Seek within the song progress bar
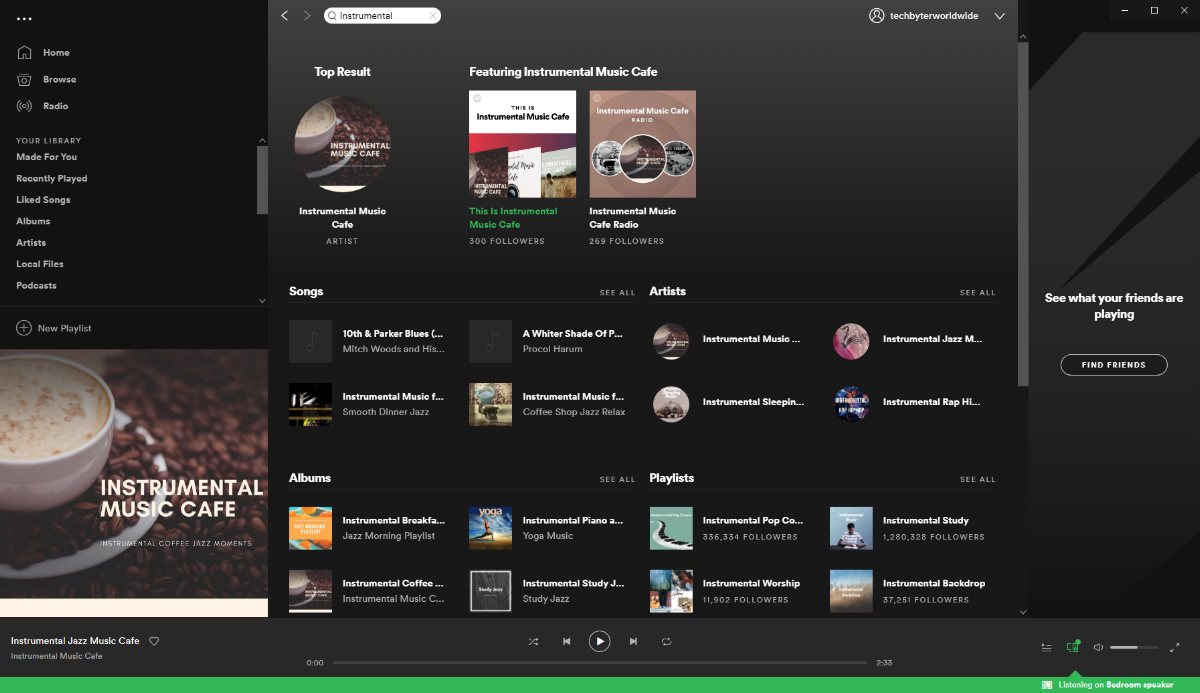This screenshot has width=1200, height=693. (x=600, y=662)
